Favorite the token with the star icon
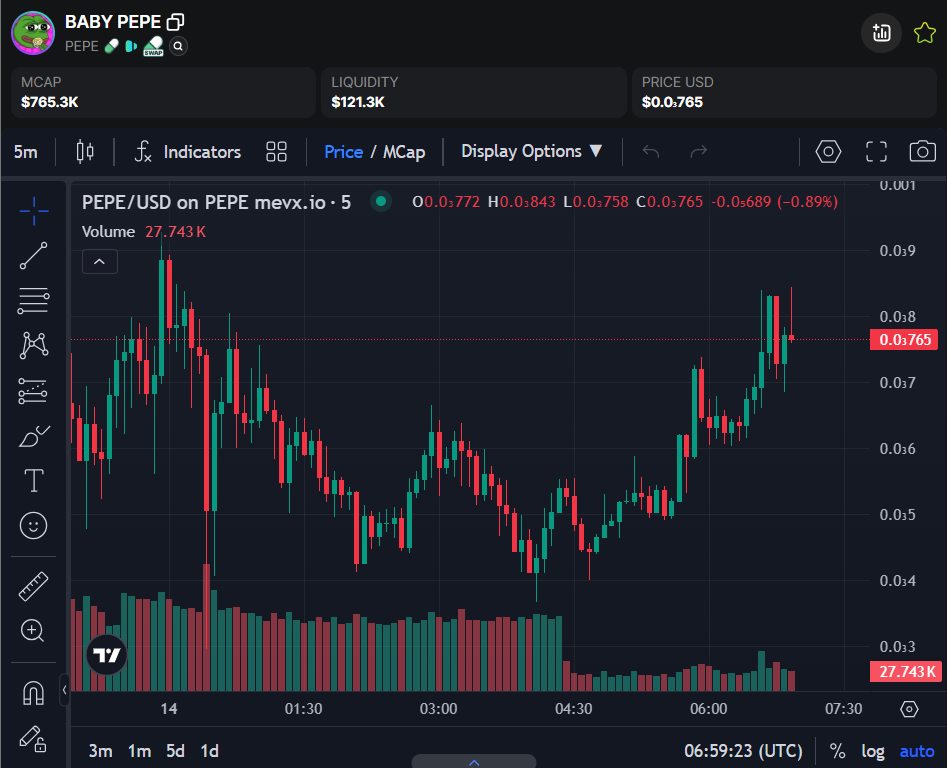 (x=924, y=33)
